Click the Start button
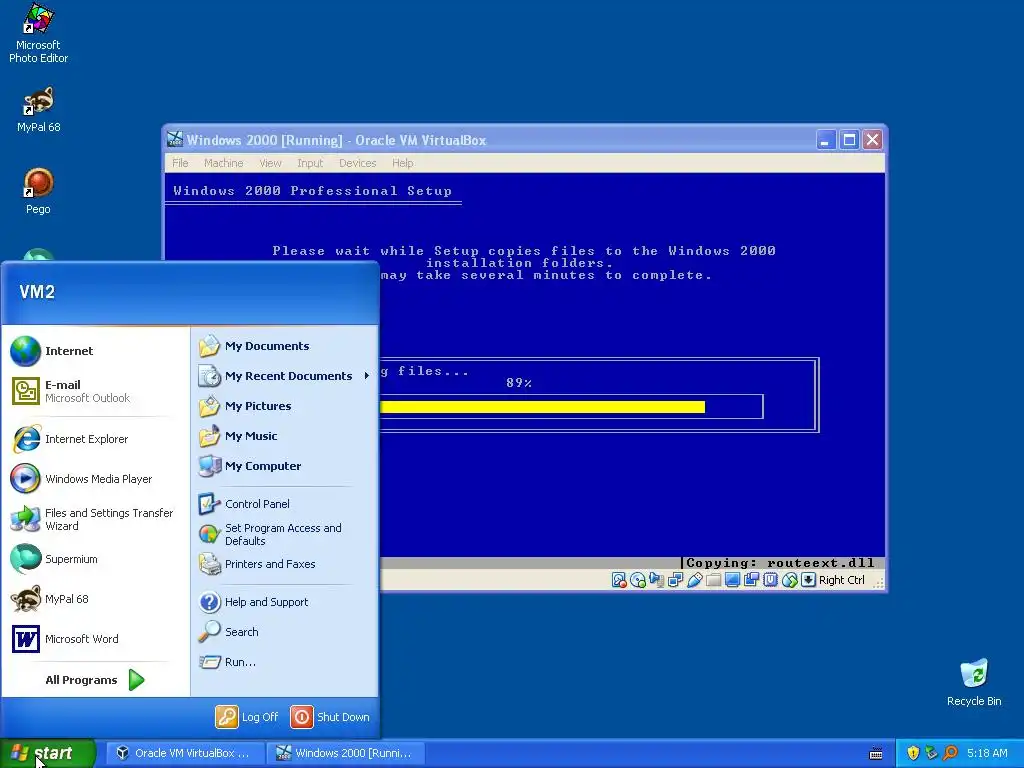This screenshot has height=768, width=1024. [48, 753]
